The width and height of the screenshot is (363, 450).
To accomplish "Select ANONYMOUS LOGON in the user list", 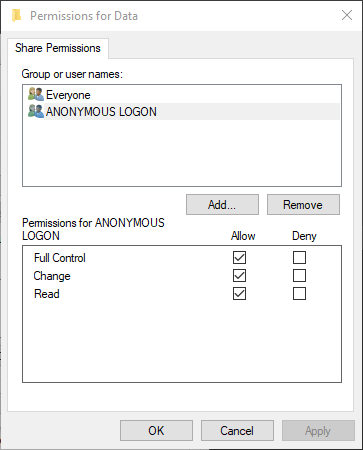I will [101, 112].
